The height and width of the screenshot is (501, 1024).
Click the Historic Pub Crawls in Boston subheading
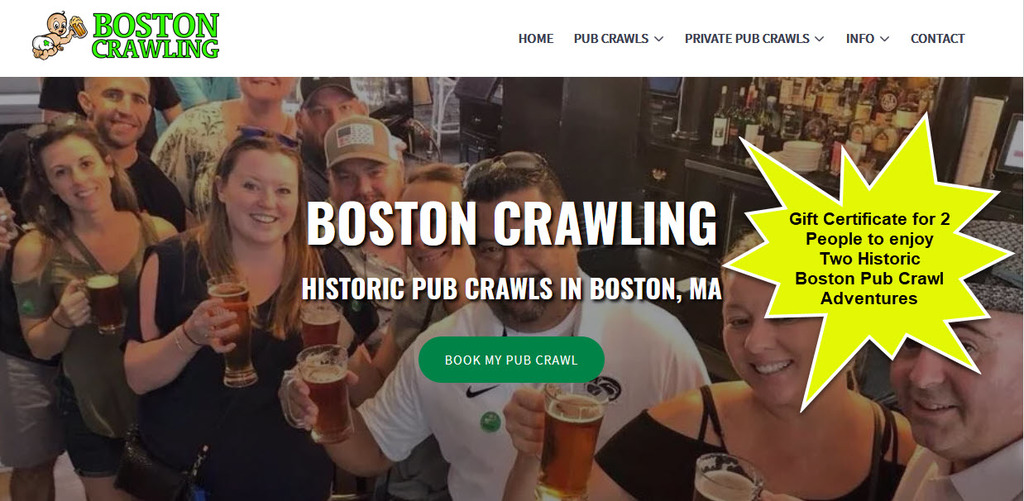pos(511,288)
